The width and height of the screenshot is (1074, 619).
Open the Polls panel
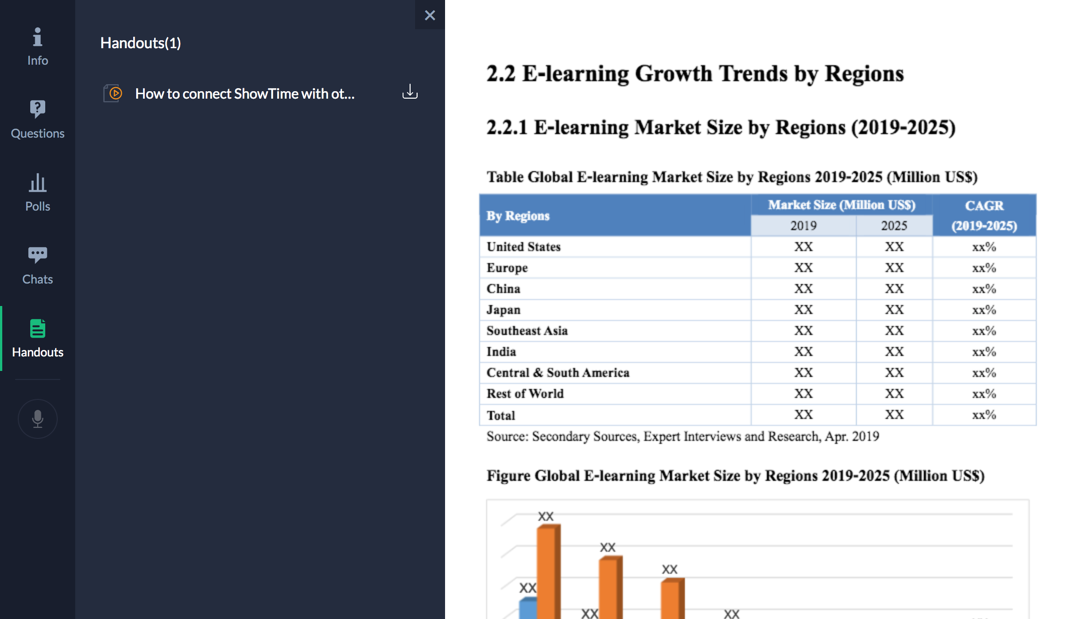point(38,192)
